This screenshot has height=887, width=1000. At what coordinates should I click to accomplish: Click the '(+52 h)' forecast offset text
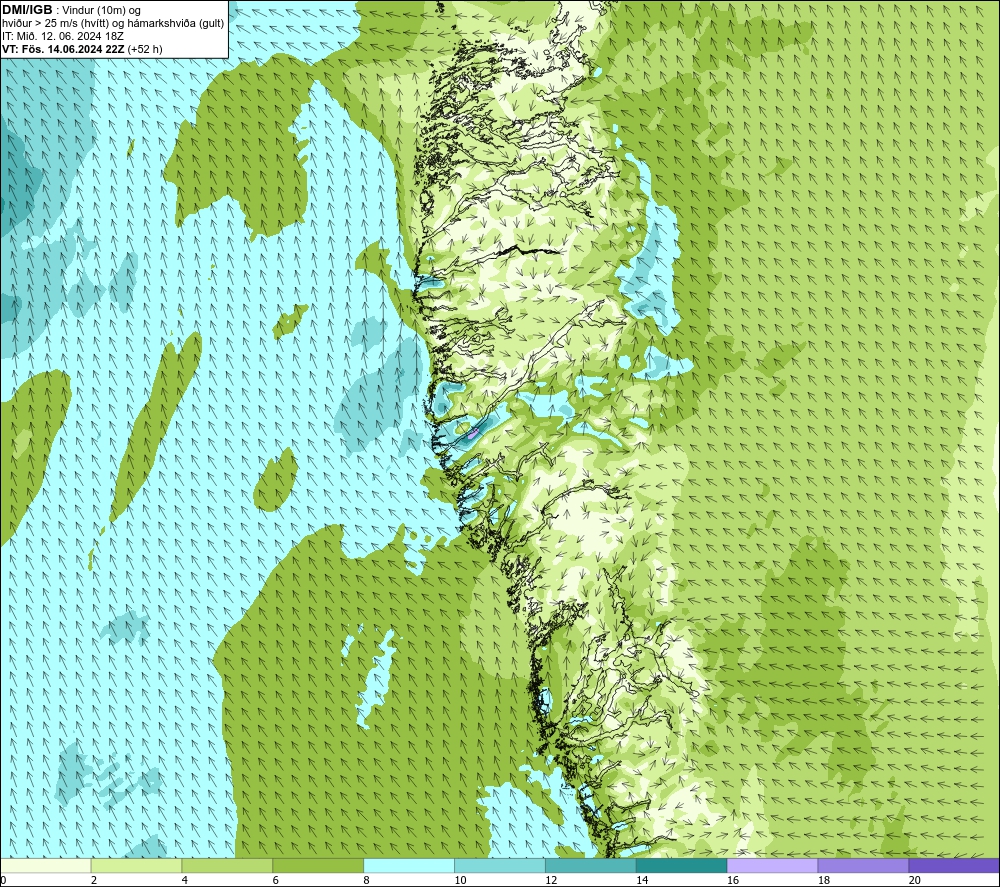(145, 49)
